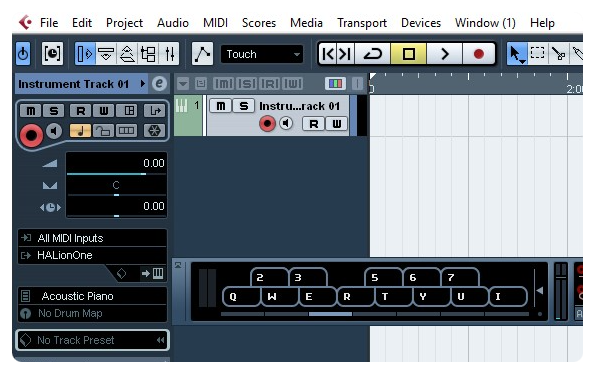595x374 pixels.
Task: Start recording from transport toolbar
Action: coord(479,54)
